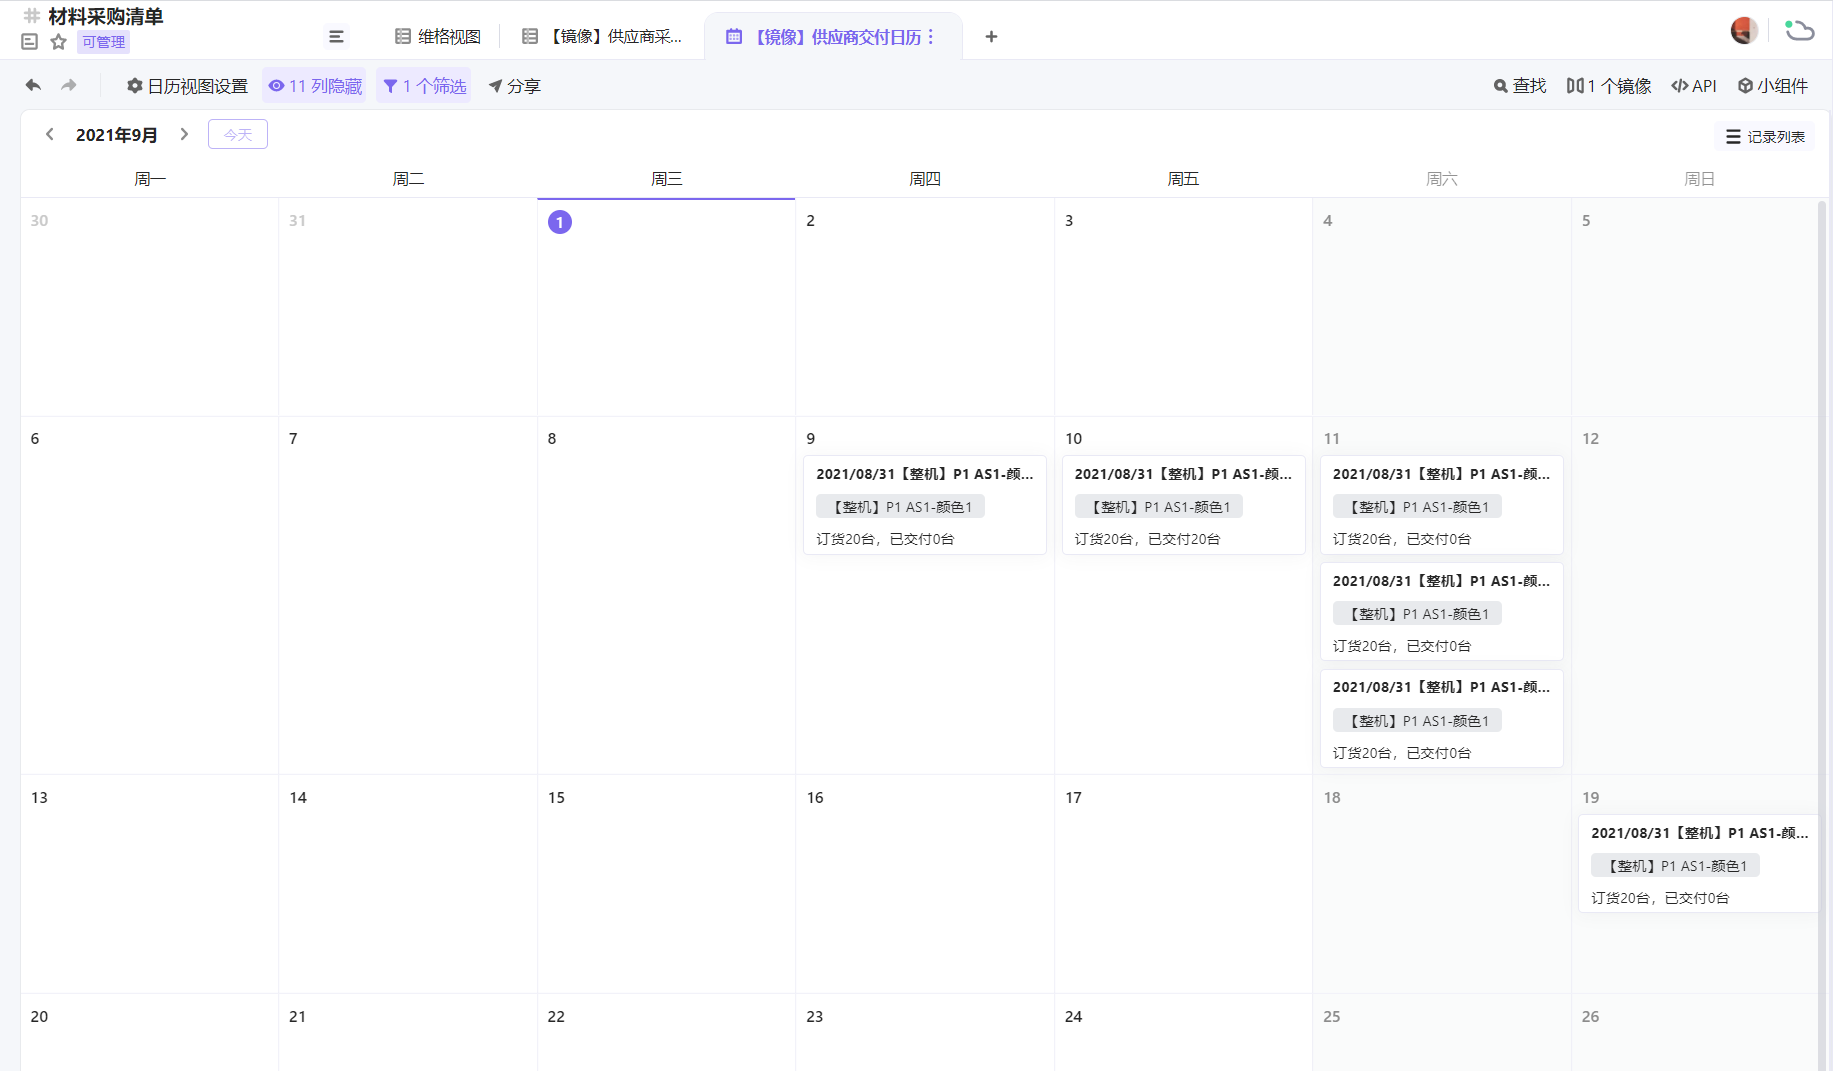
Task: Toggle the 记录列表 record list panel
Action: click(x=1765, y=137)
